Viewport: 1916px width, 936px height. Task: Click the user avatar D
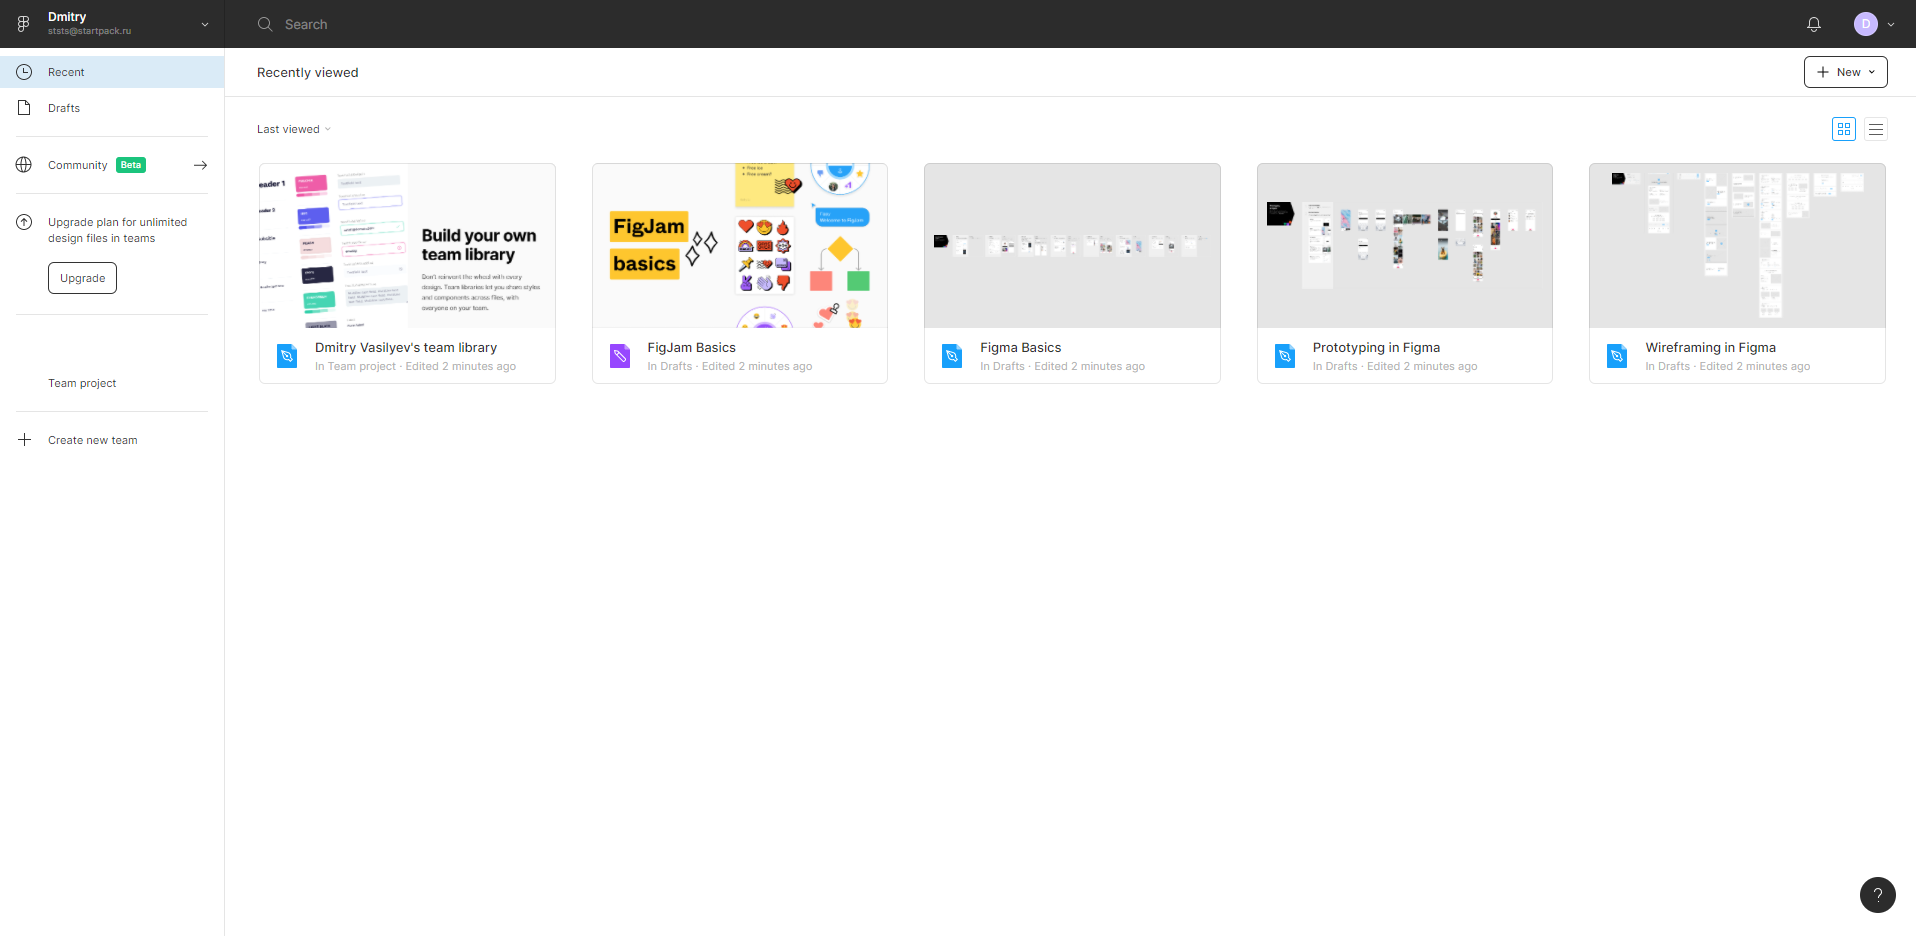point(1865,24)
